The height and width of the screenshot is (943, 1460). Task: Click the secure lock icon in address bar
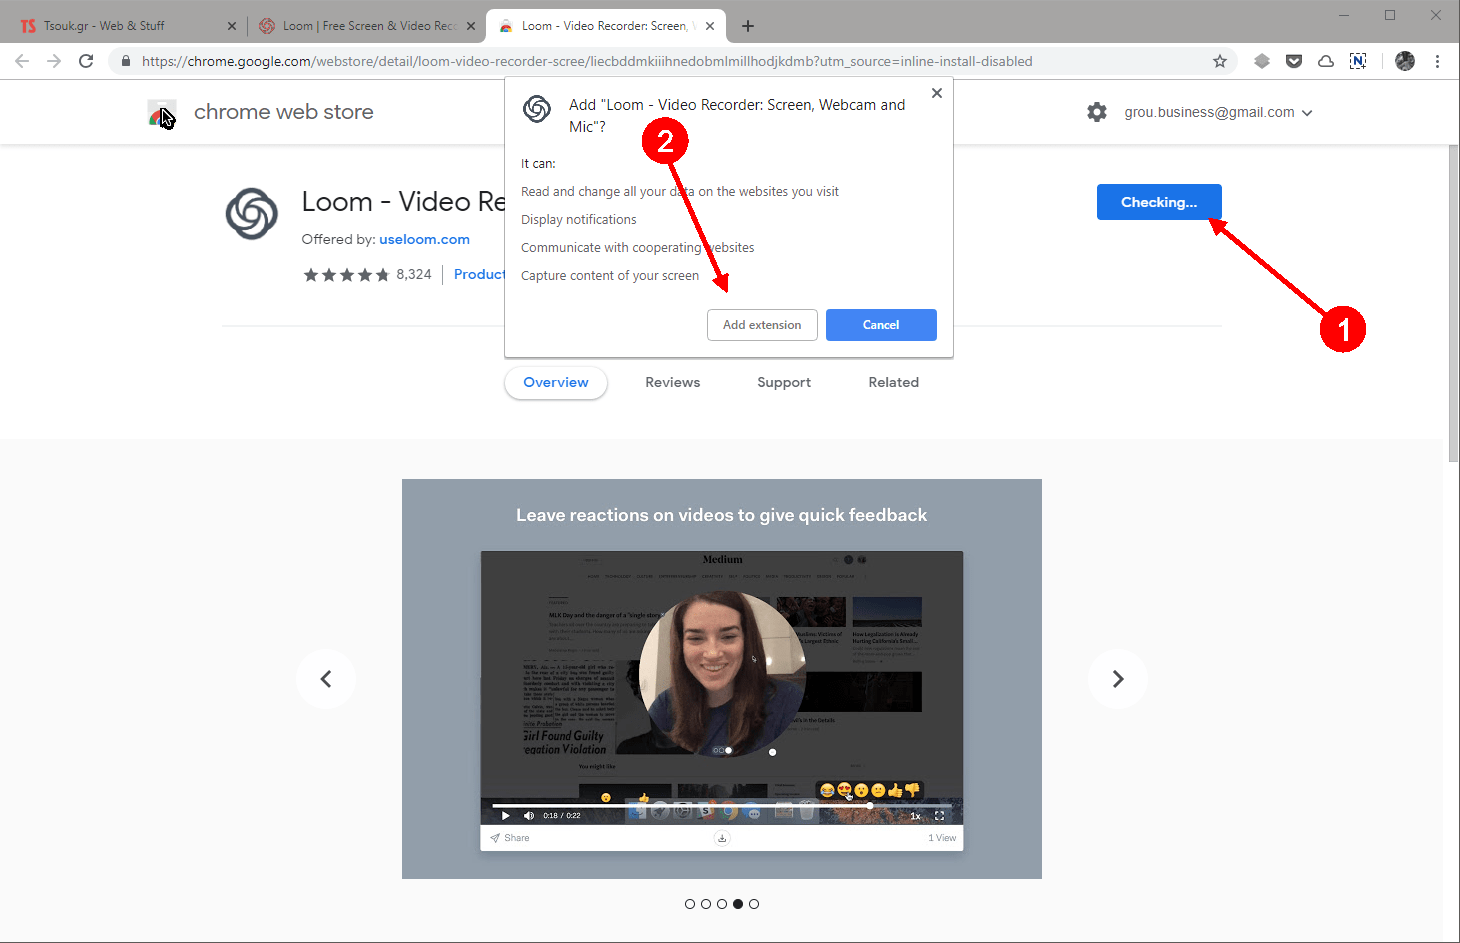coord(125,61)
